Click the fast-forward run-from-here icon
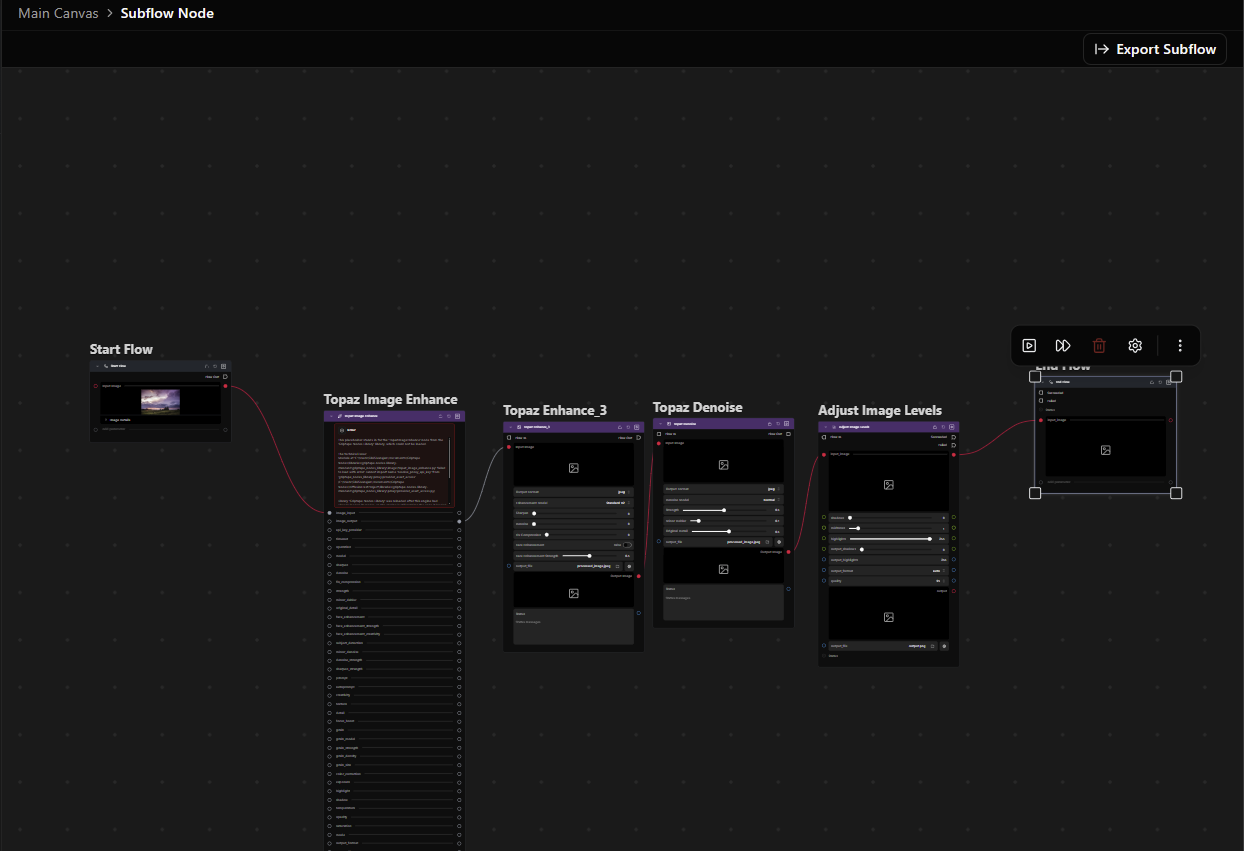 [1063, 345]
